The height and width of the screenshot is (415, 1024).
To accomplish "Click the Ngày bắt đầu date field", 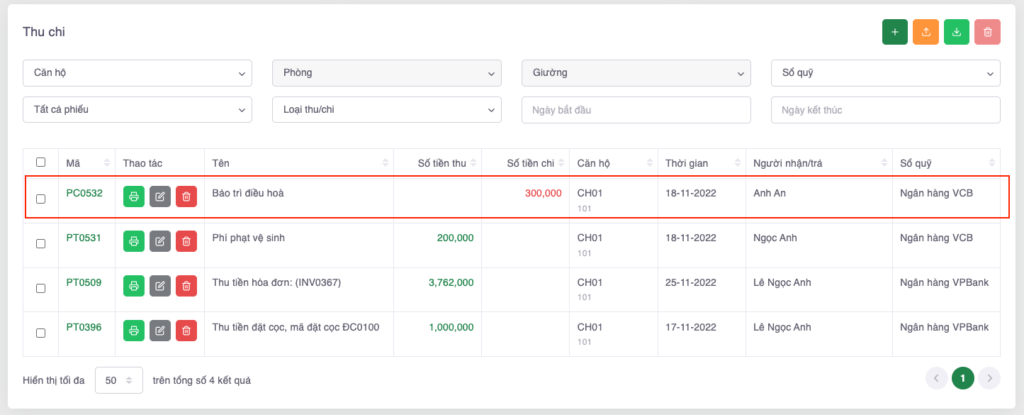I will tap(635, 110).
